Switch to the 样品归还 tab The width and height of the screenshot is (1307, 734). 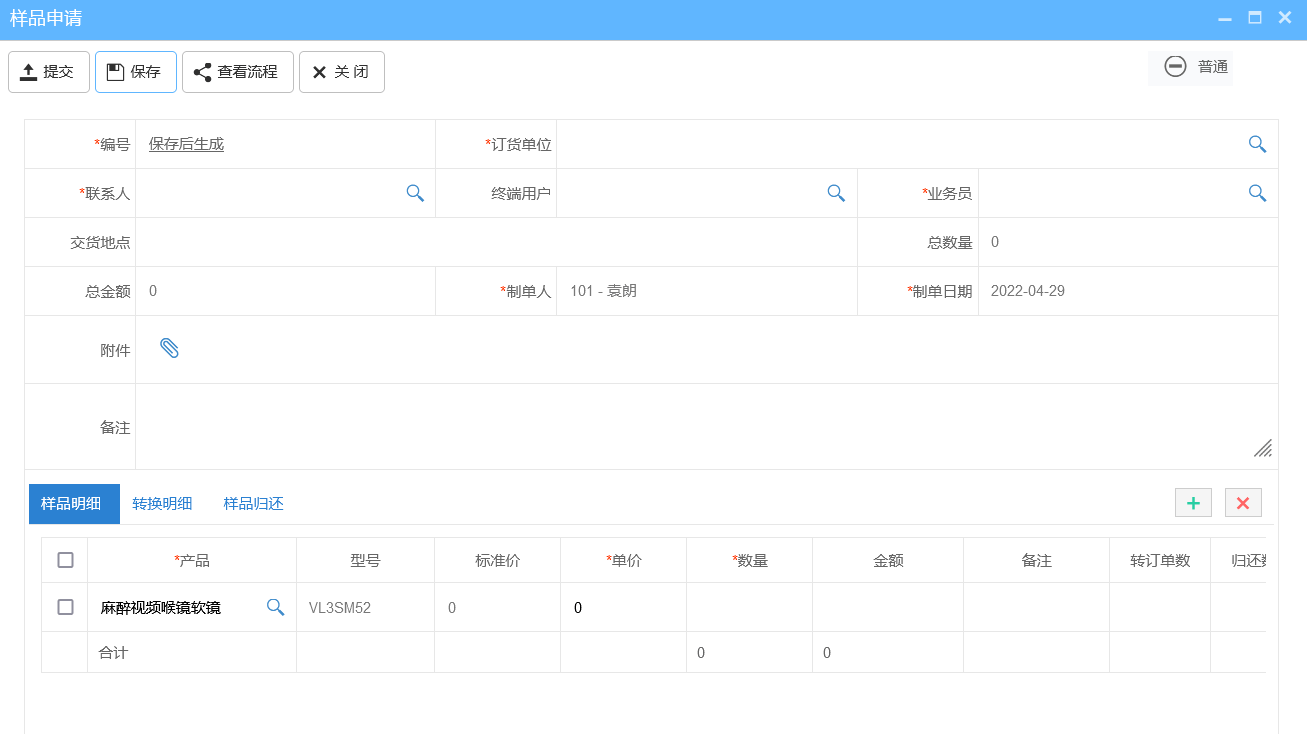click(253, 503)
